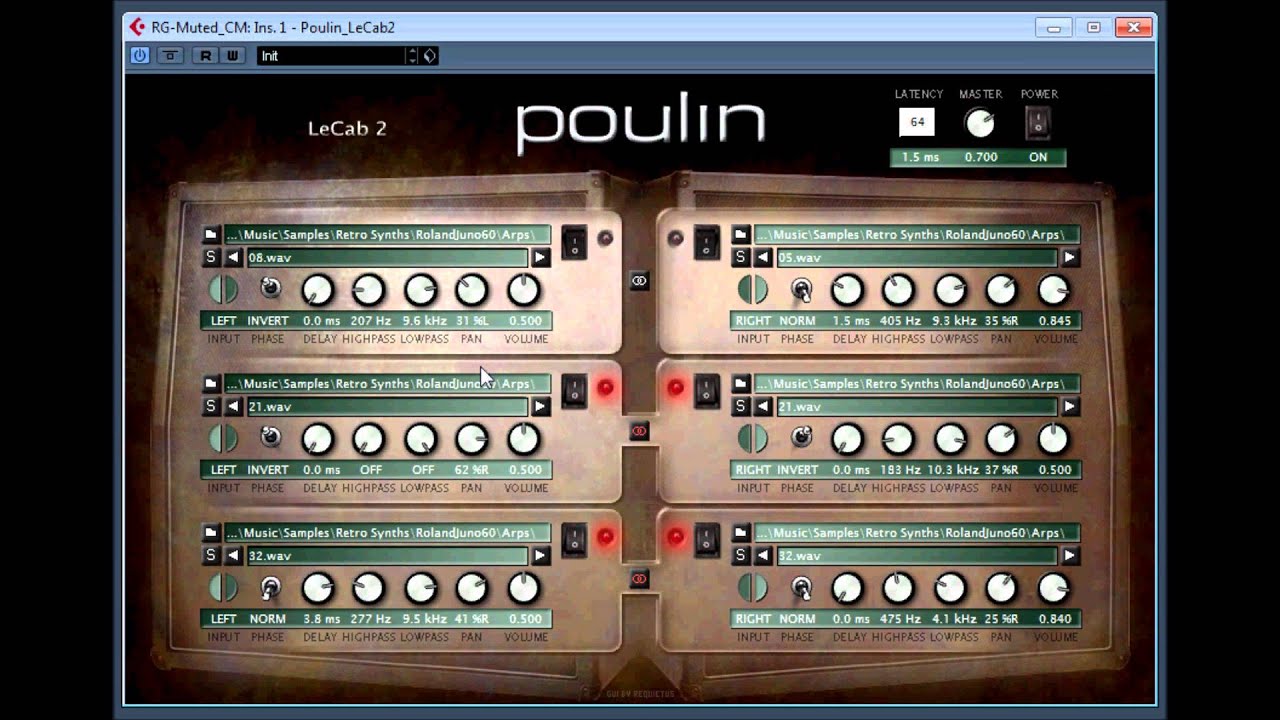Click link icon between 08.wav and 05.wav slots
Image resolution: width=1280 pixels, height=720 pixels.
coord(640,282)
